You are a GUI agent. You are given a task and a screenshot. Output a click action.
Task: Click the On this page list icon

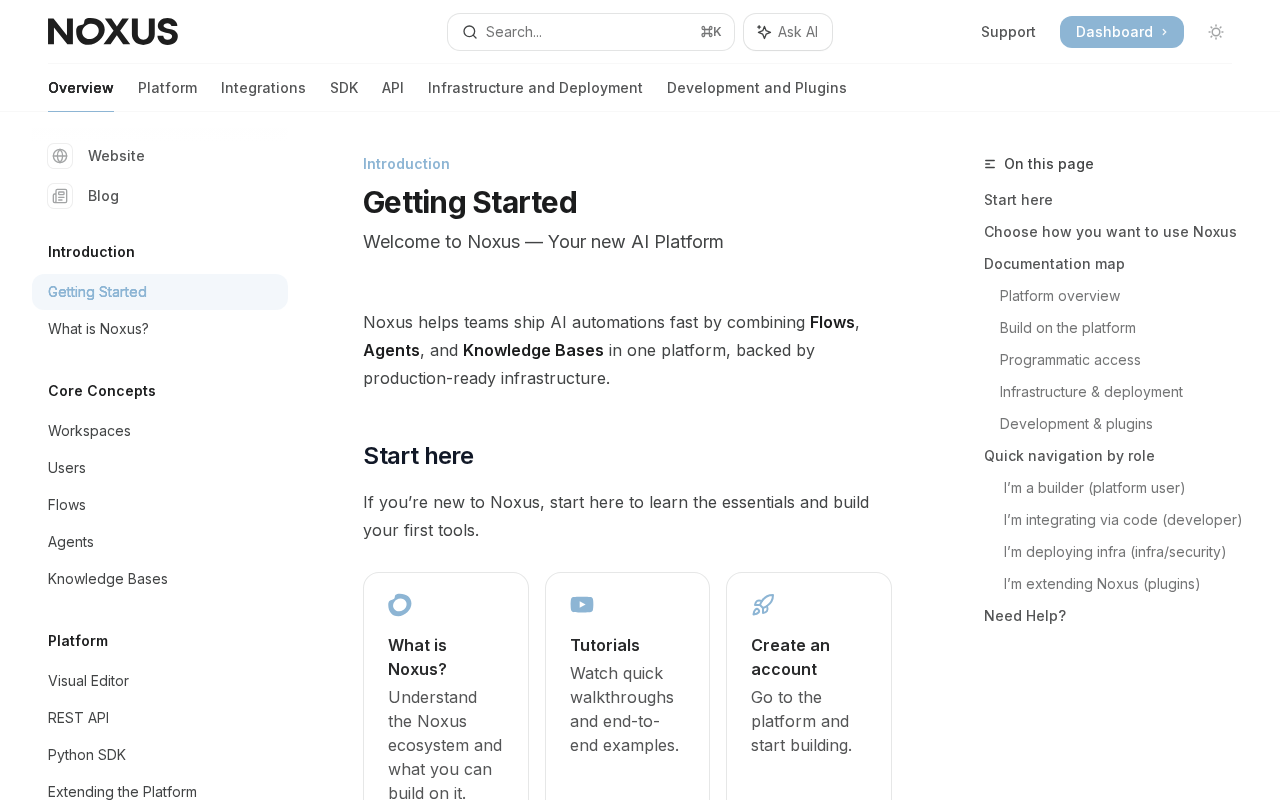(990, 164)
